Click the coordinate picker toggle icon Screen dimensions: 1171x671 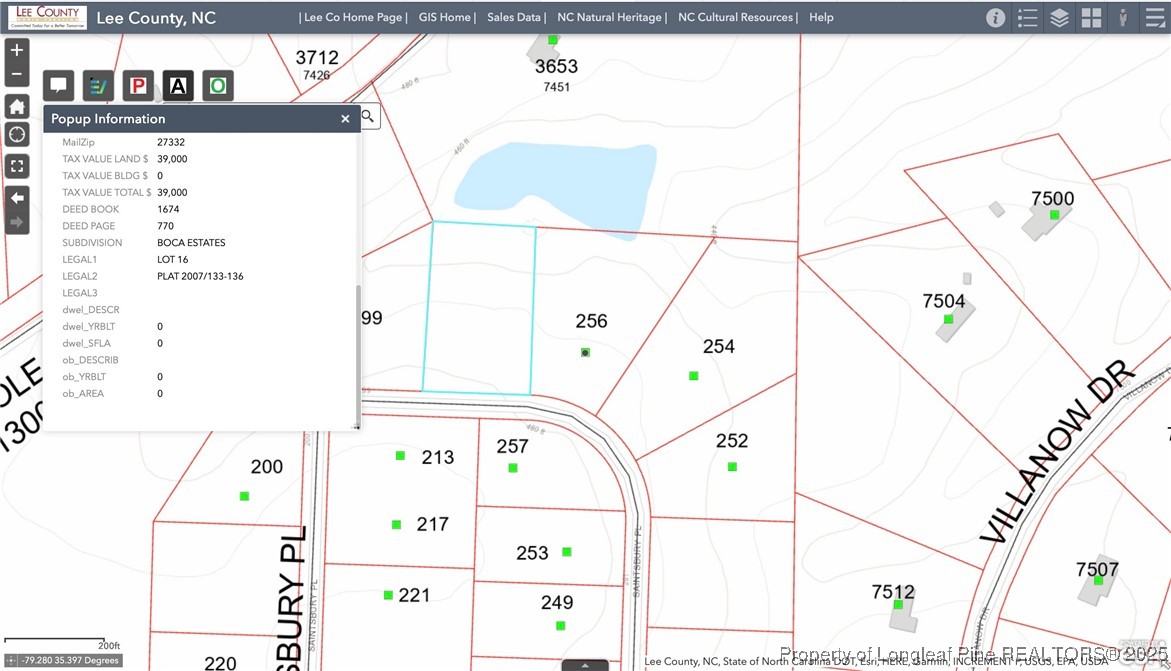point(11,661)
